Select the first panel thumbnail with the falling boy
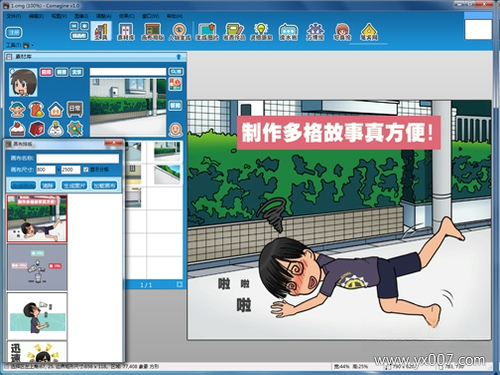Image resolution: width=500 pixels, height=375 pixels. coord(37,219)
